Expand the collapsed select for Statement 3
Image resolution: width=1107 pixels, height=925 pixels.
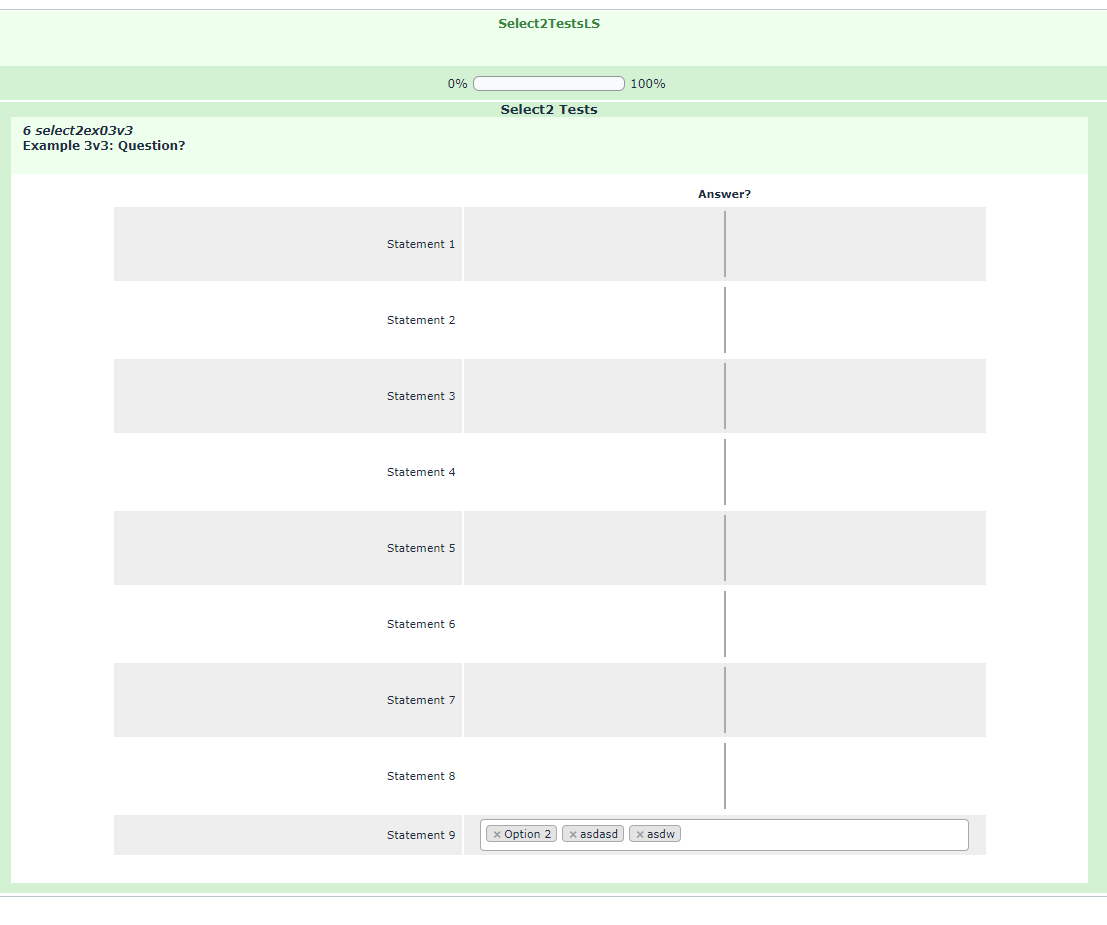[x=725, y=396]
